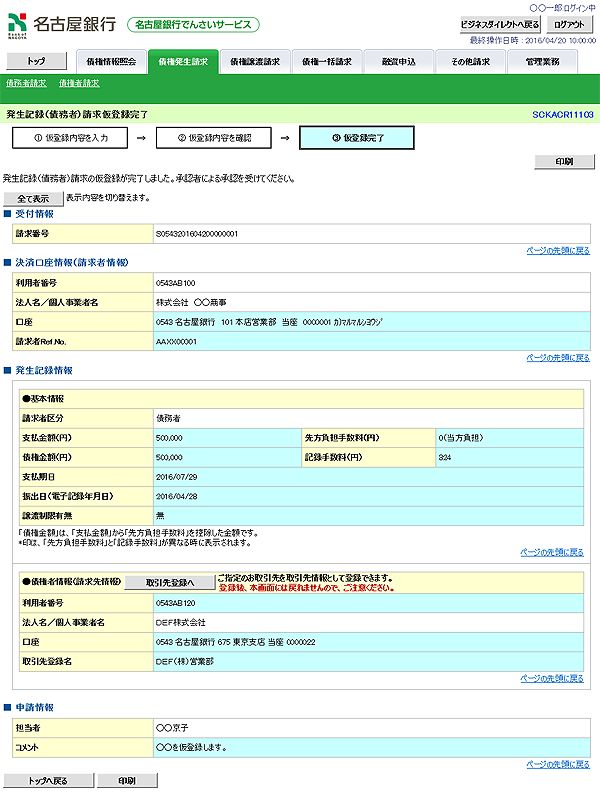
Task: Click ページの先頭に戻る below 基本情報 notes
Action: [x=552, y=552]
